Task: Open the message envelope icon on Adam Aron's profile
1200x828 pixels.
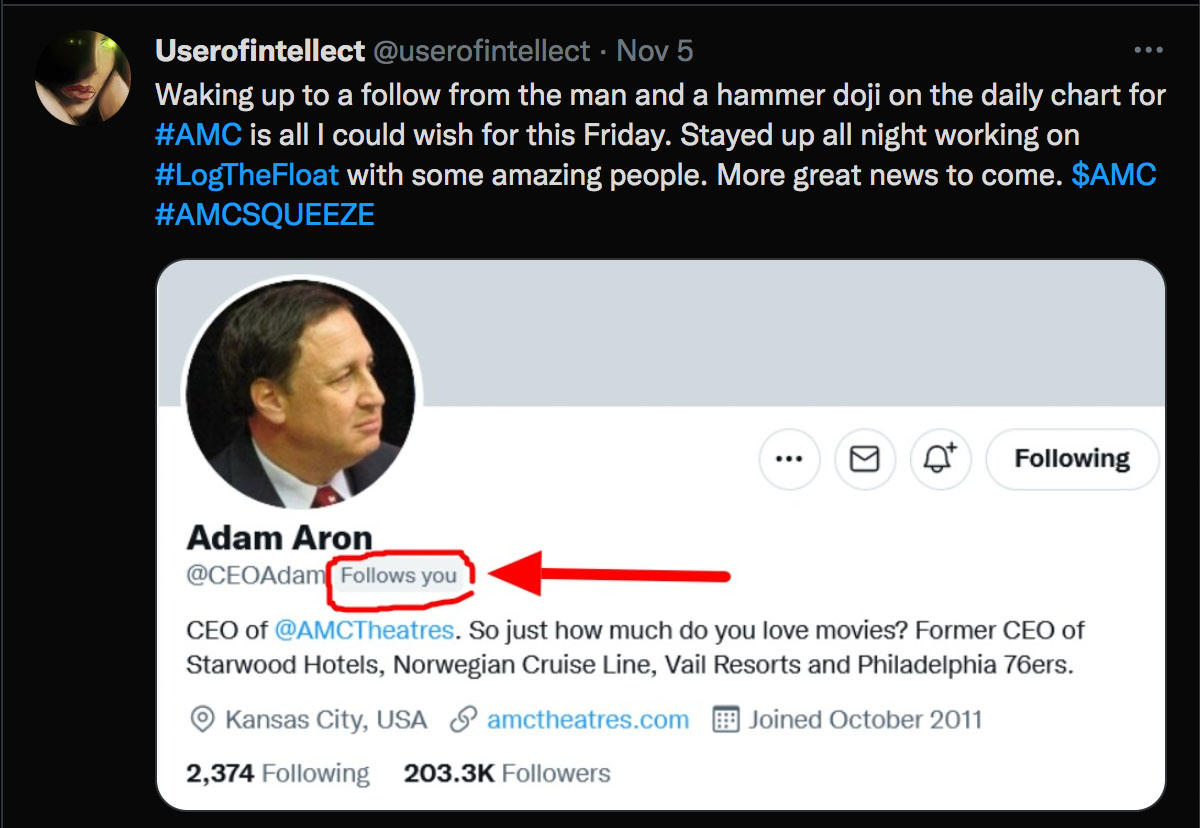Action: 864,458
